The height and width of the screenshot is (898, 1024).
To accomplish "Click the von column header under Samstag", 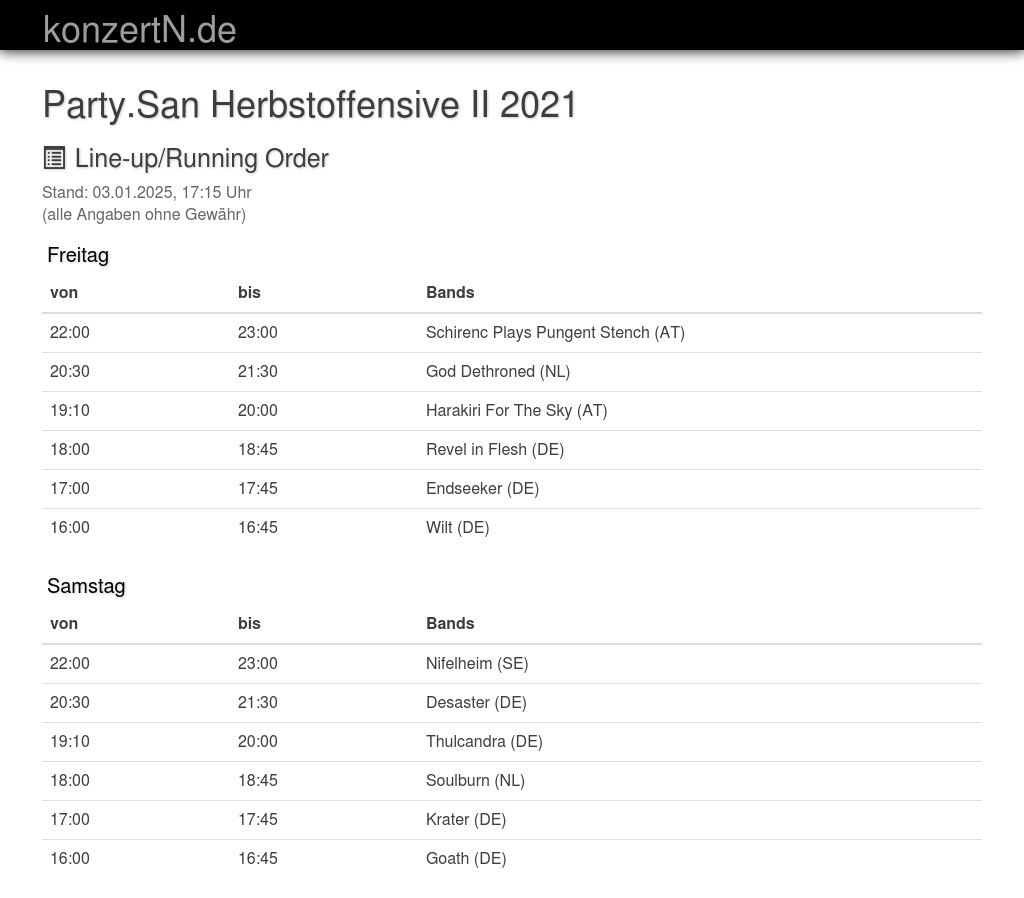I will click(x=64, y=623).
